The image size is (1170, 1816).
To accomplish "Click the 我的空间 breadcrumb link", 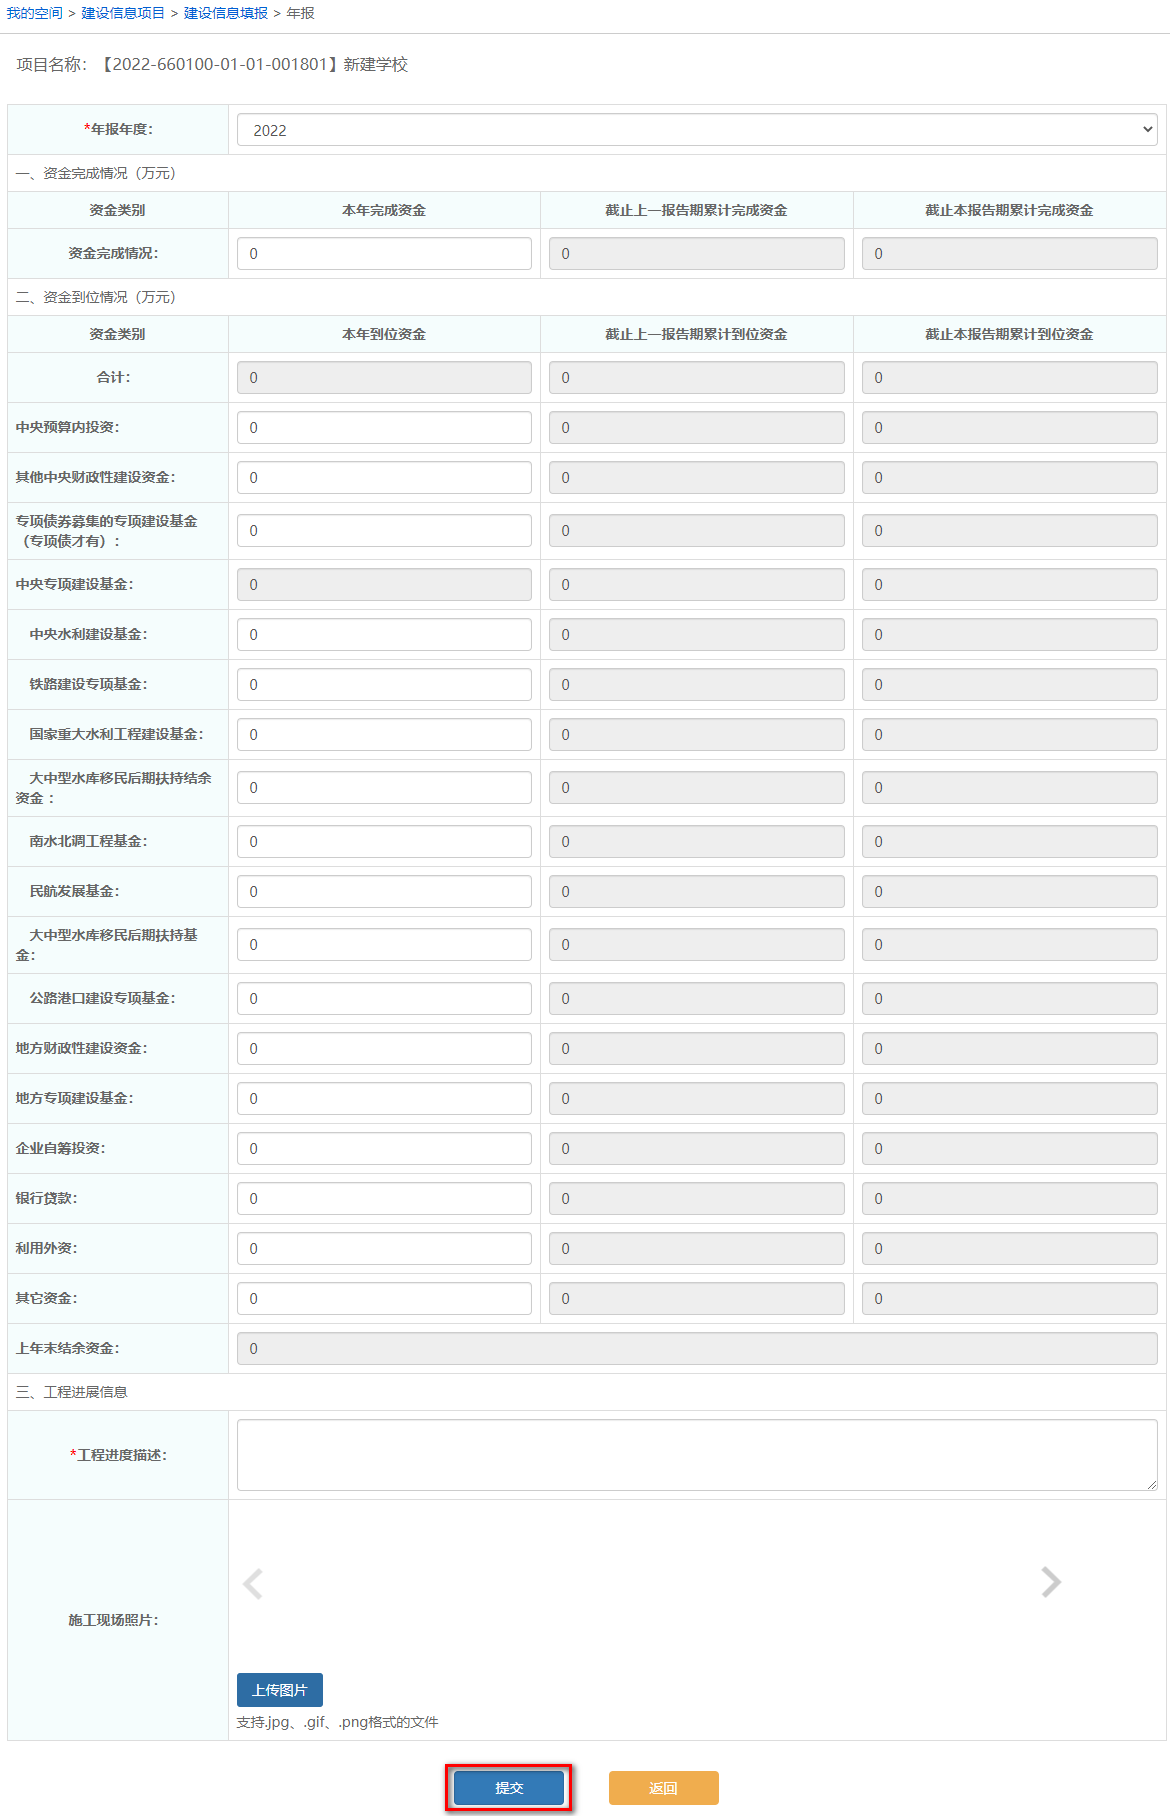I will click(x=34, y=13).
